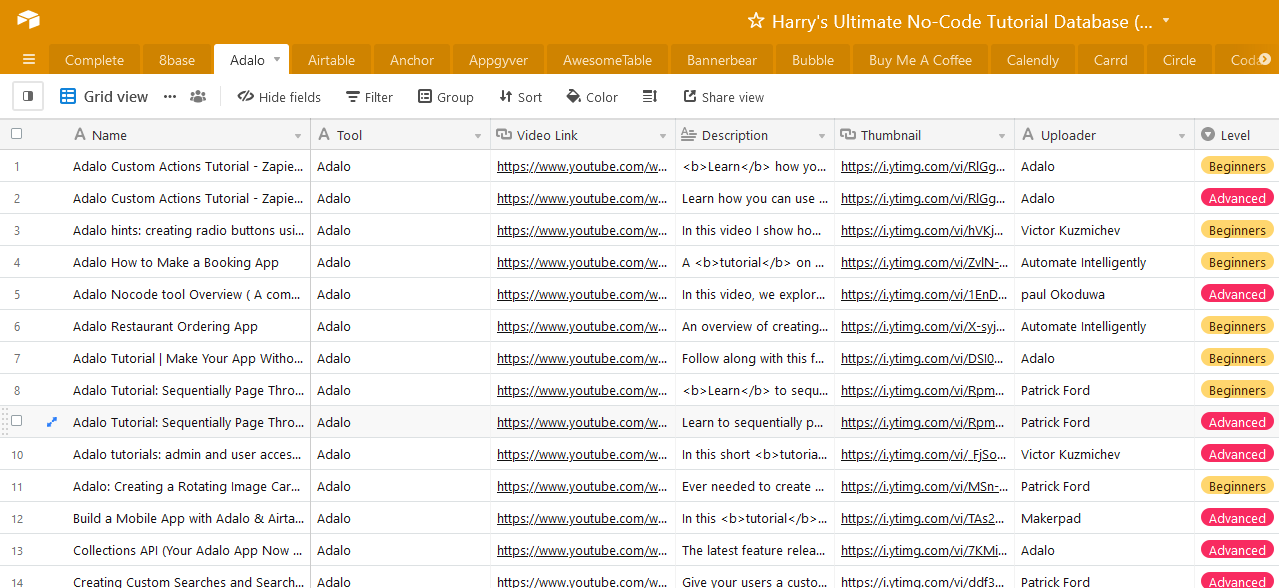Tick the checkbox for row 9
The height and width of the screenshot is (588, 1279).
click(17, 421)
